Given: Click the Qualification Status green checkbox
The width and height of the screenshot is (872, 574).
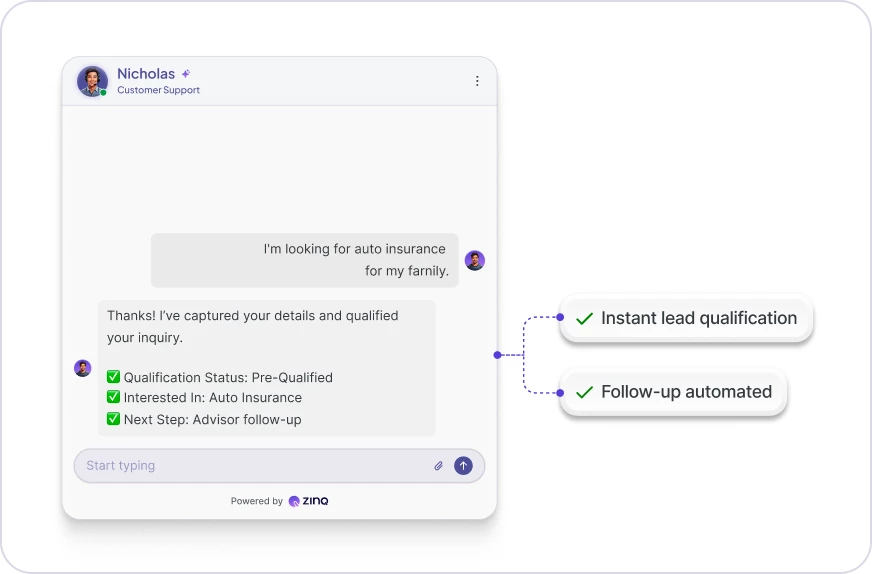Looking at the screenshot, I should 113,377.
